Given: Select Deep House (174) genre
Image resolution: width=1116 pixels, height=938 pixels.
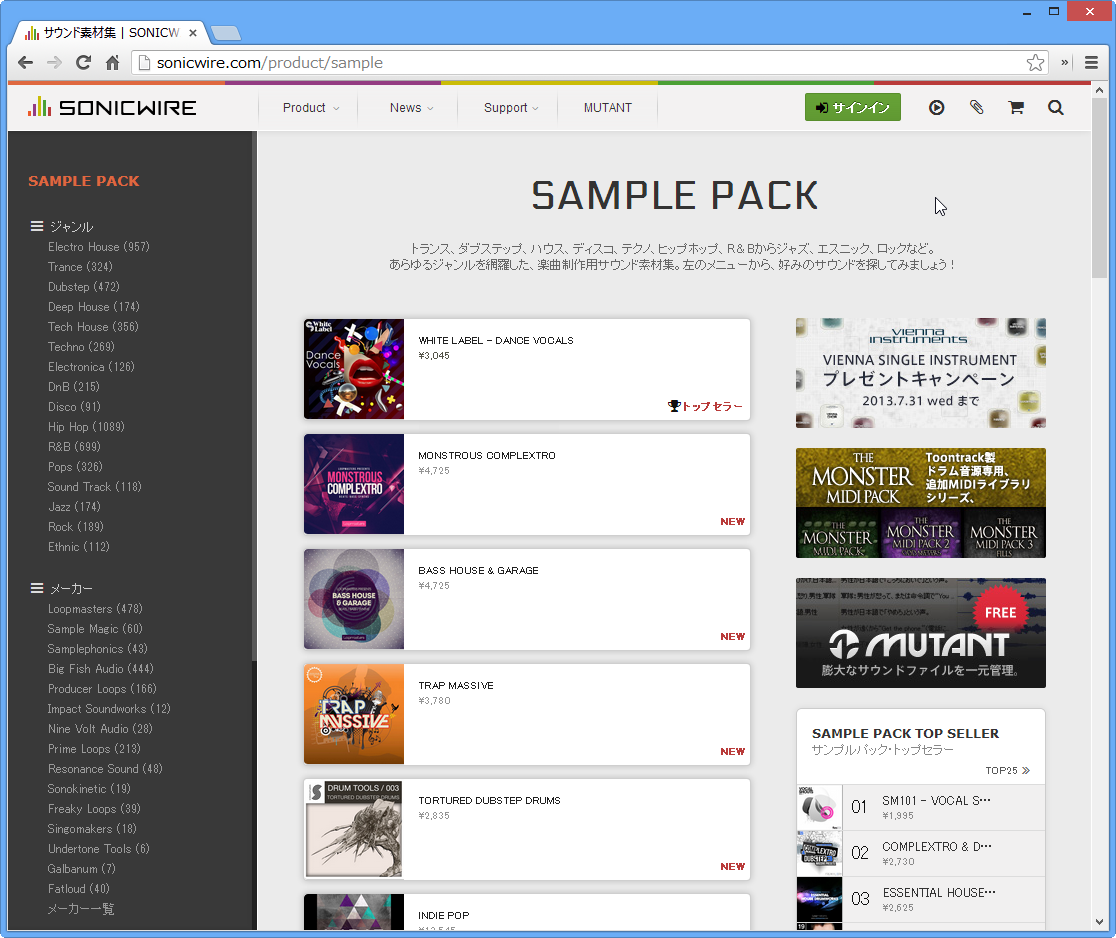Looking at the screenshot, I should pyautogui.click(x=94, y=307).
